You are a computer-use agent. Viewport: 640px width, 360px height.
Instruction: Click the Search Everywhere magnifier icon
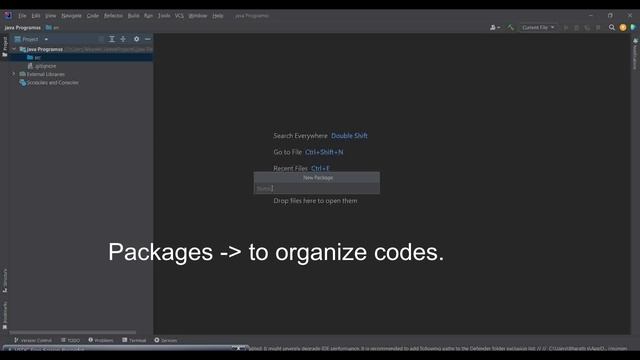(611, 27)
